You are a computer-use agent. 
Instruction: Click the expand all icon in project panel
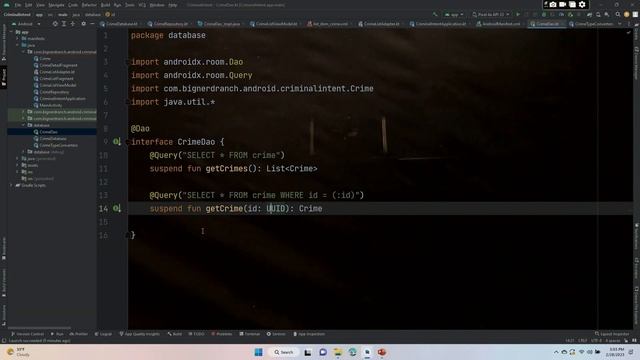(x=64, y=24)
